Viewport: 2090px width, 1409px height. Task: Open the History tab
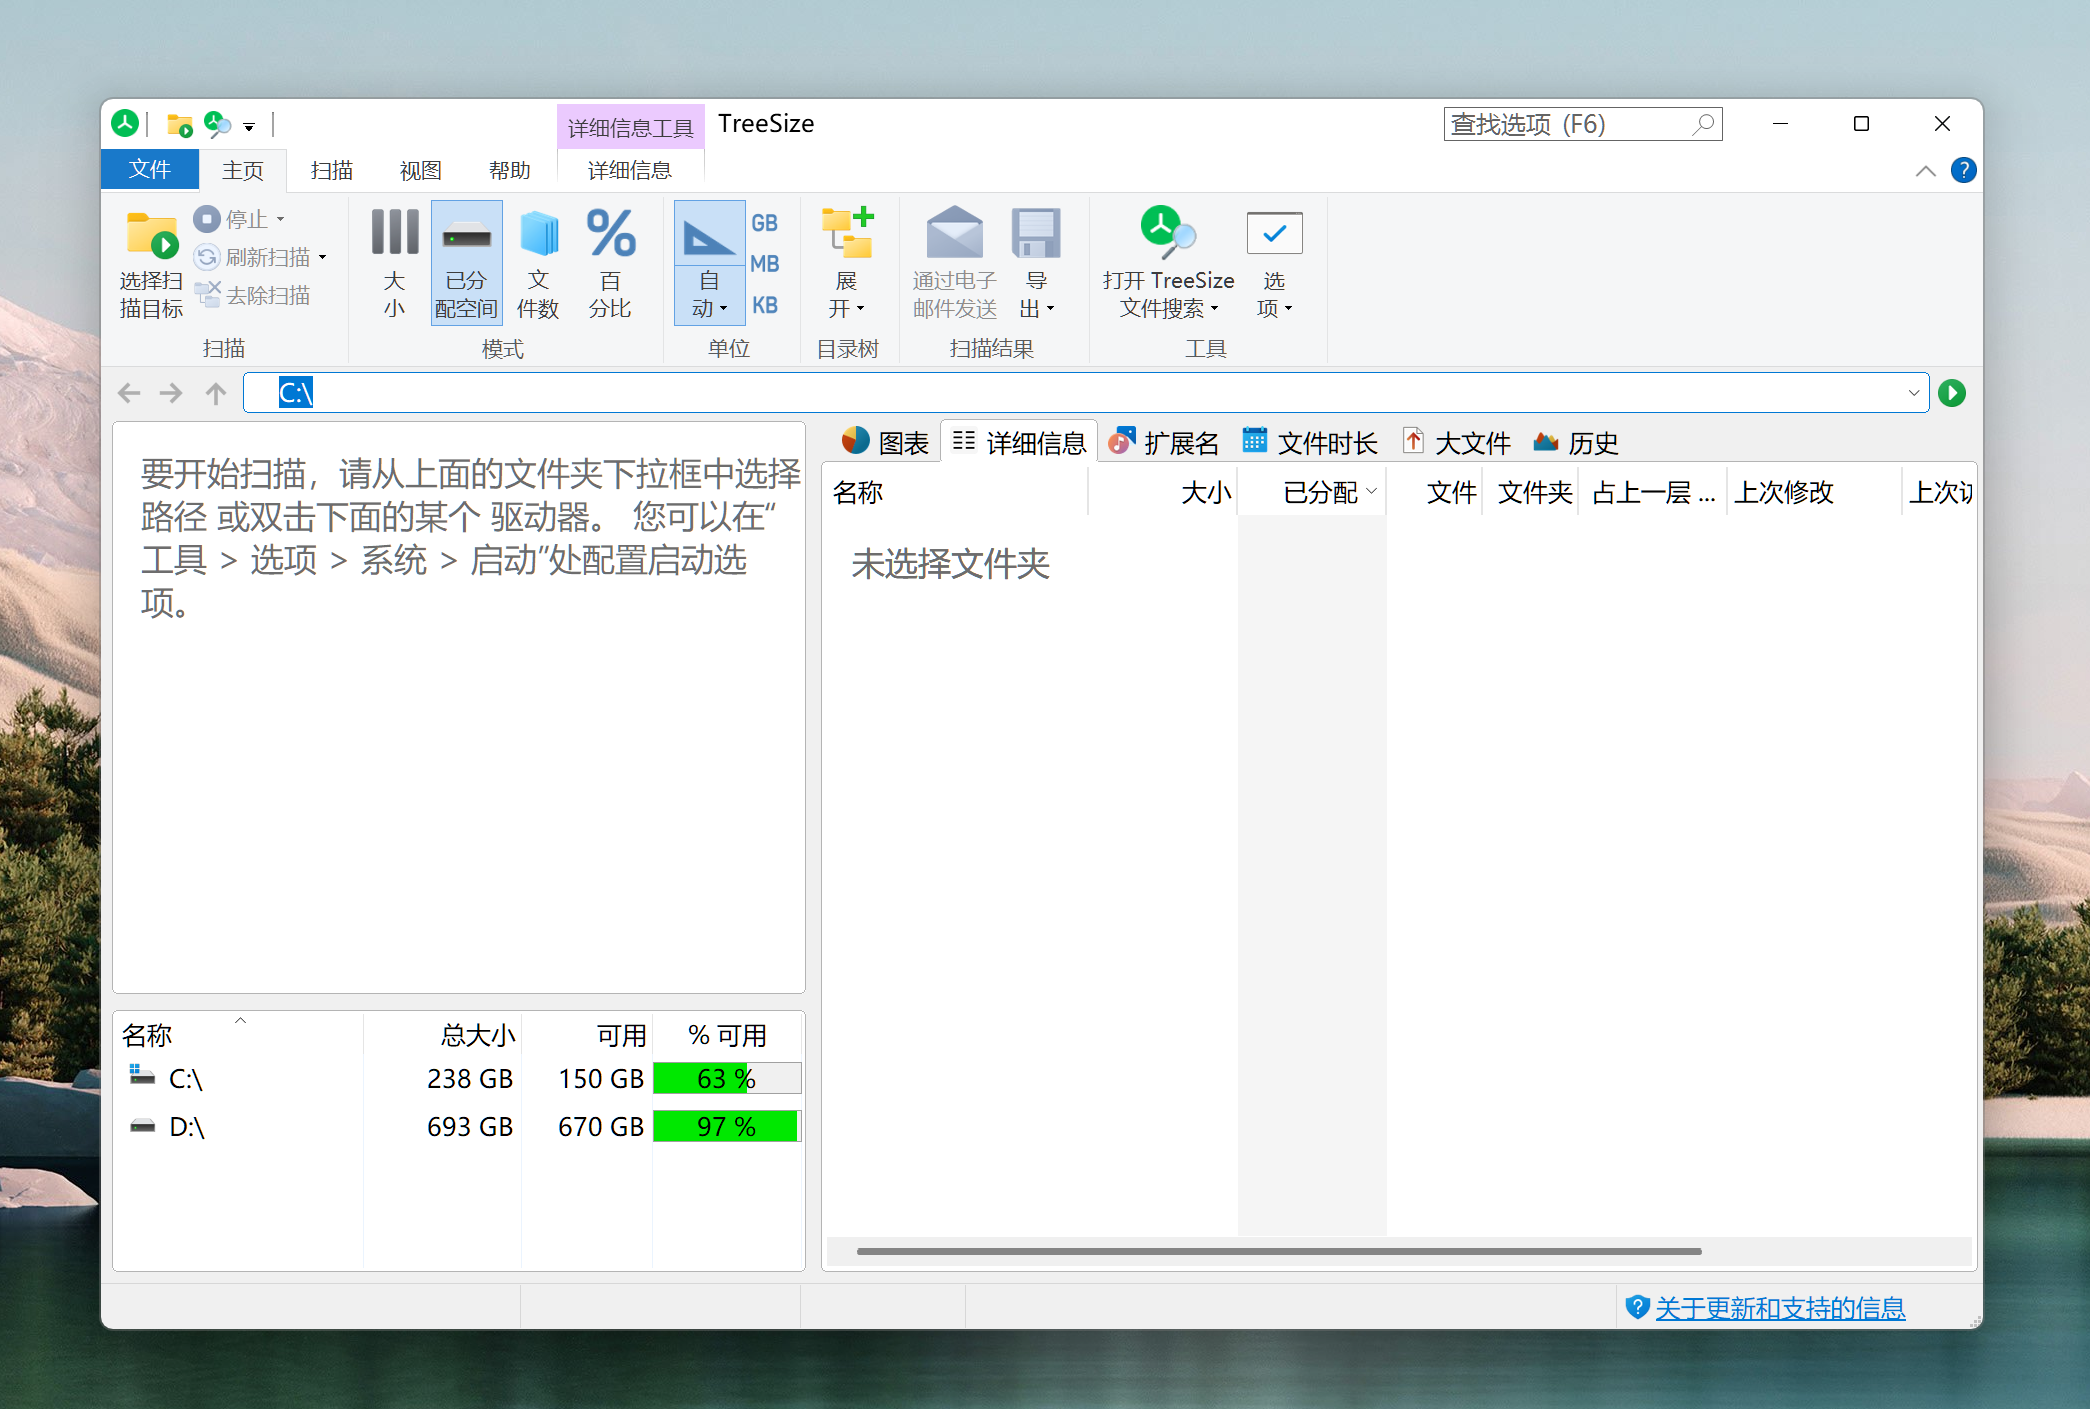click(x=1576, y=442)
